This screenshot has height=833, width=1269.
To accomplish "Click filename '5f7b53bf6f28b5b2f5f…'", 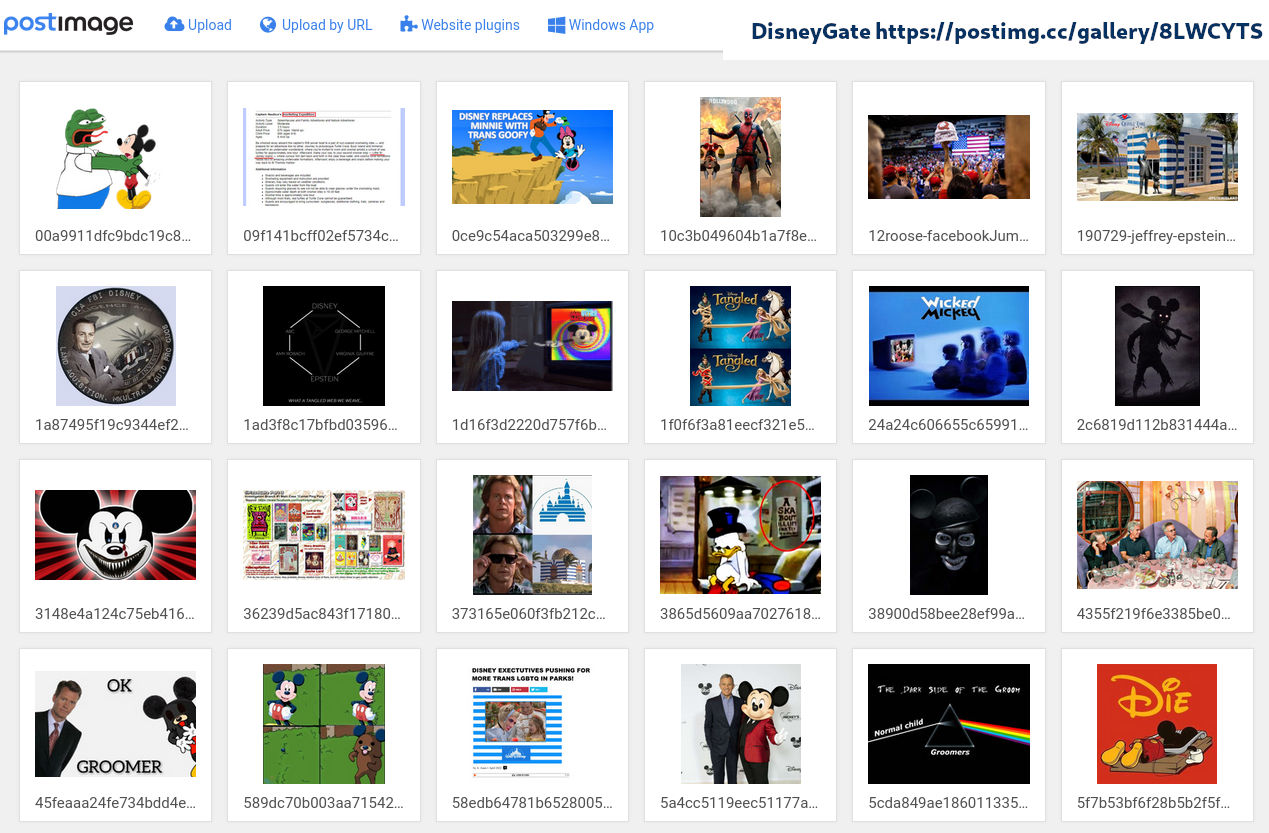I will click(x=1154, y=803).
